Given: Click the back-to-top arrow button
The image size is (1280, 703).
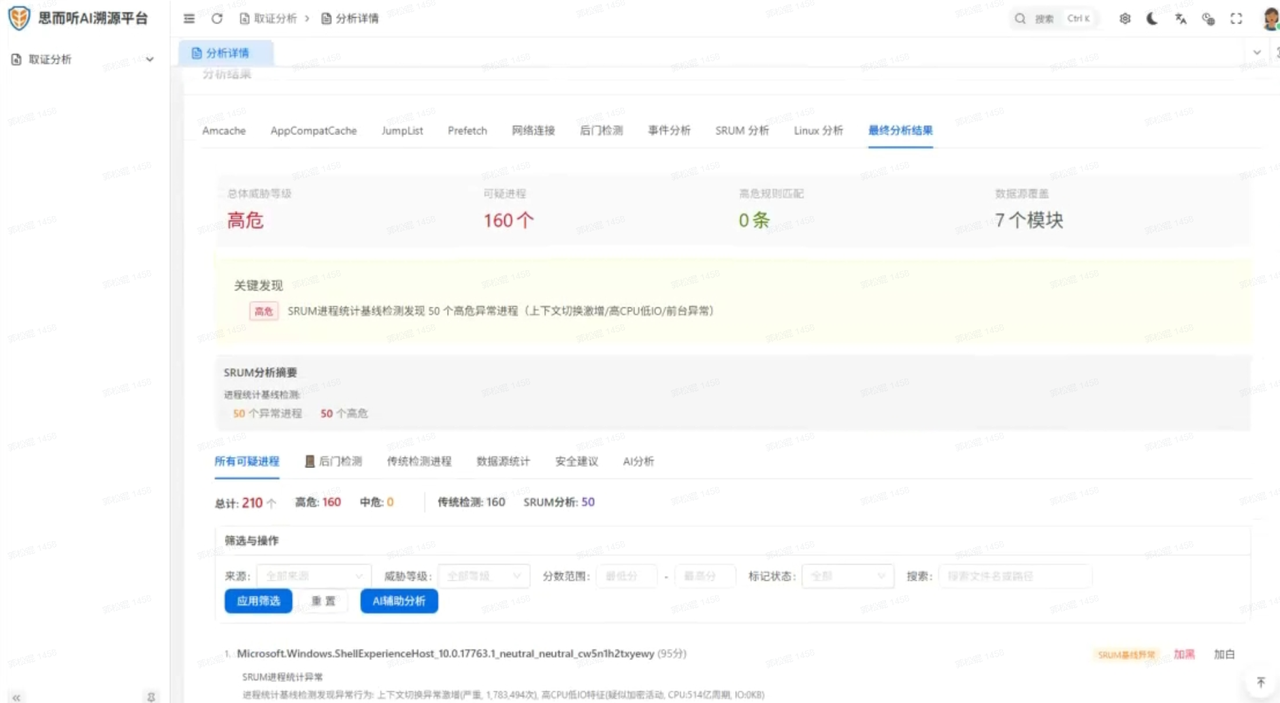Looking at the screenshot, I should [x=1260, y=682].
